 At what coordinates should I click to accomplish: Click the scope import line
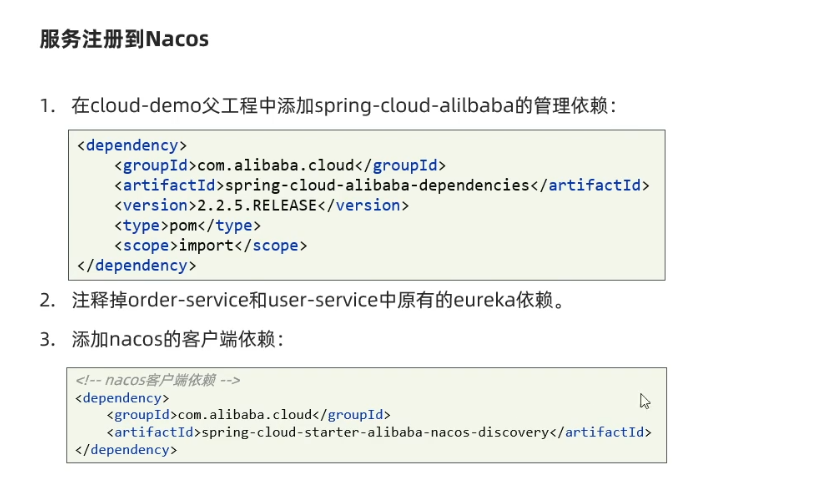coord(210,245)
